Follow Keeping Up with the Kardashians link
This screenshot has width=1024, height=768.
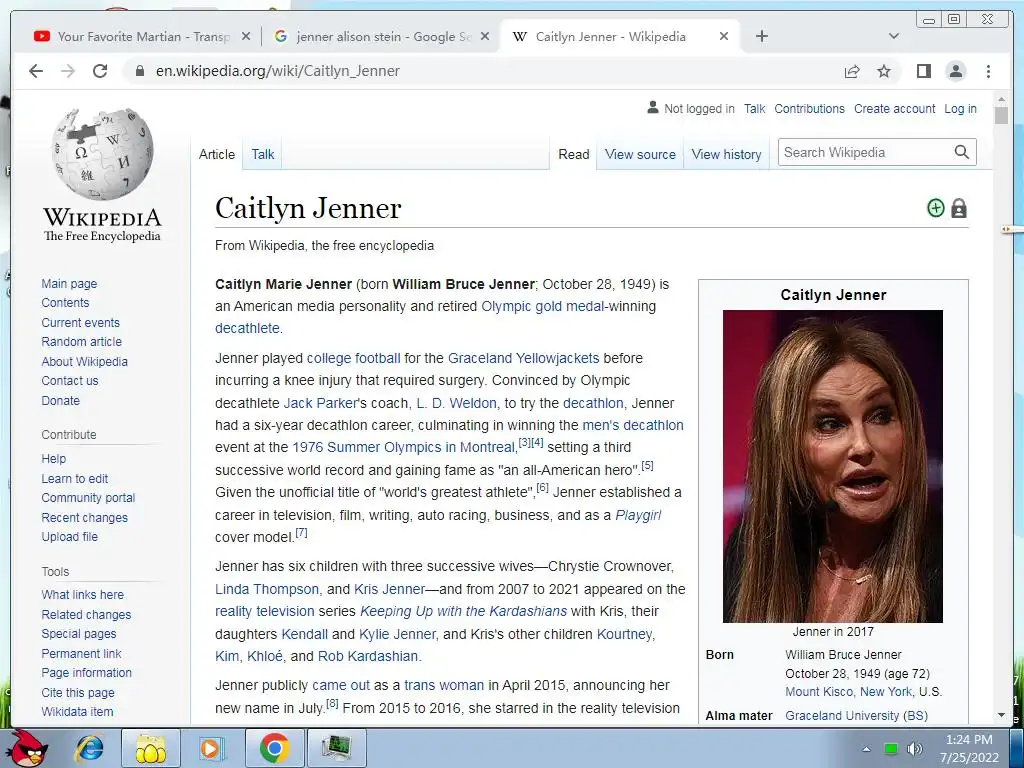coord(463,611)
